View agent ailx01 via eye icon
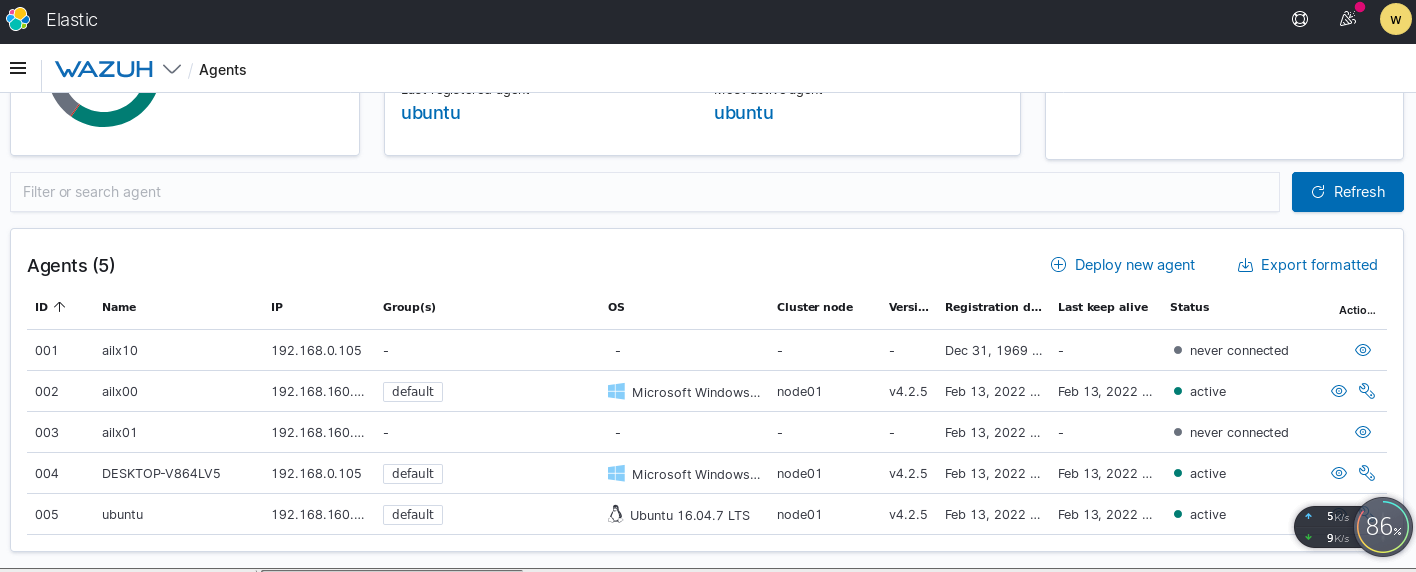Image resolution: width=1416 pixels, height=572 pixels. [1362, 432]
